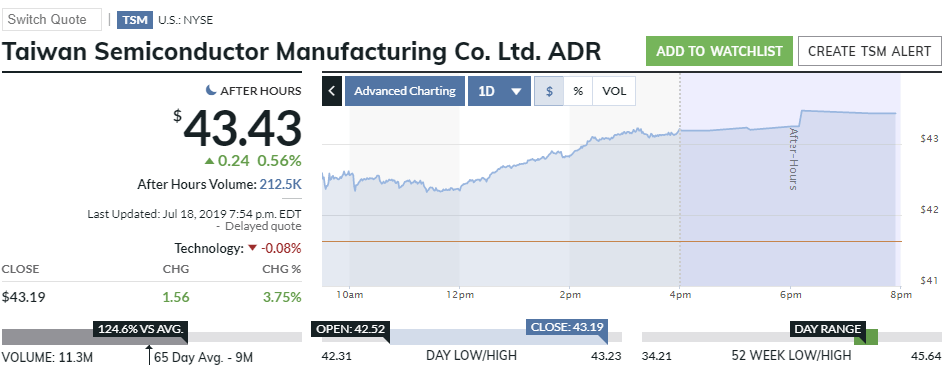Collapse chart with the left chevron button
946x380 pixels.
coord(332,91)
